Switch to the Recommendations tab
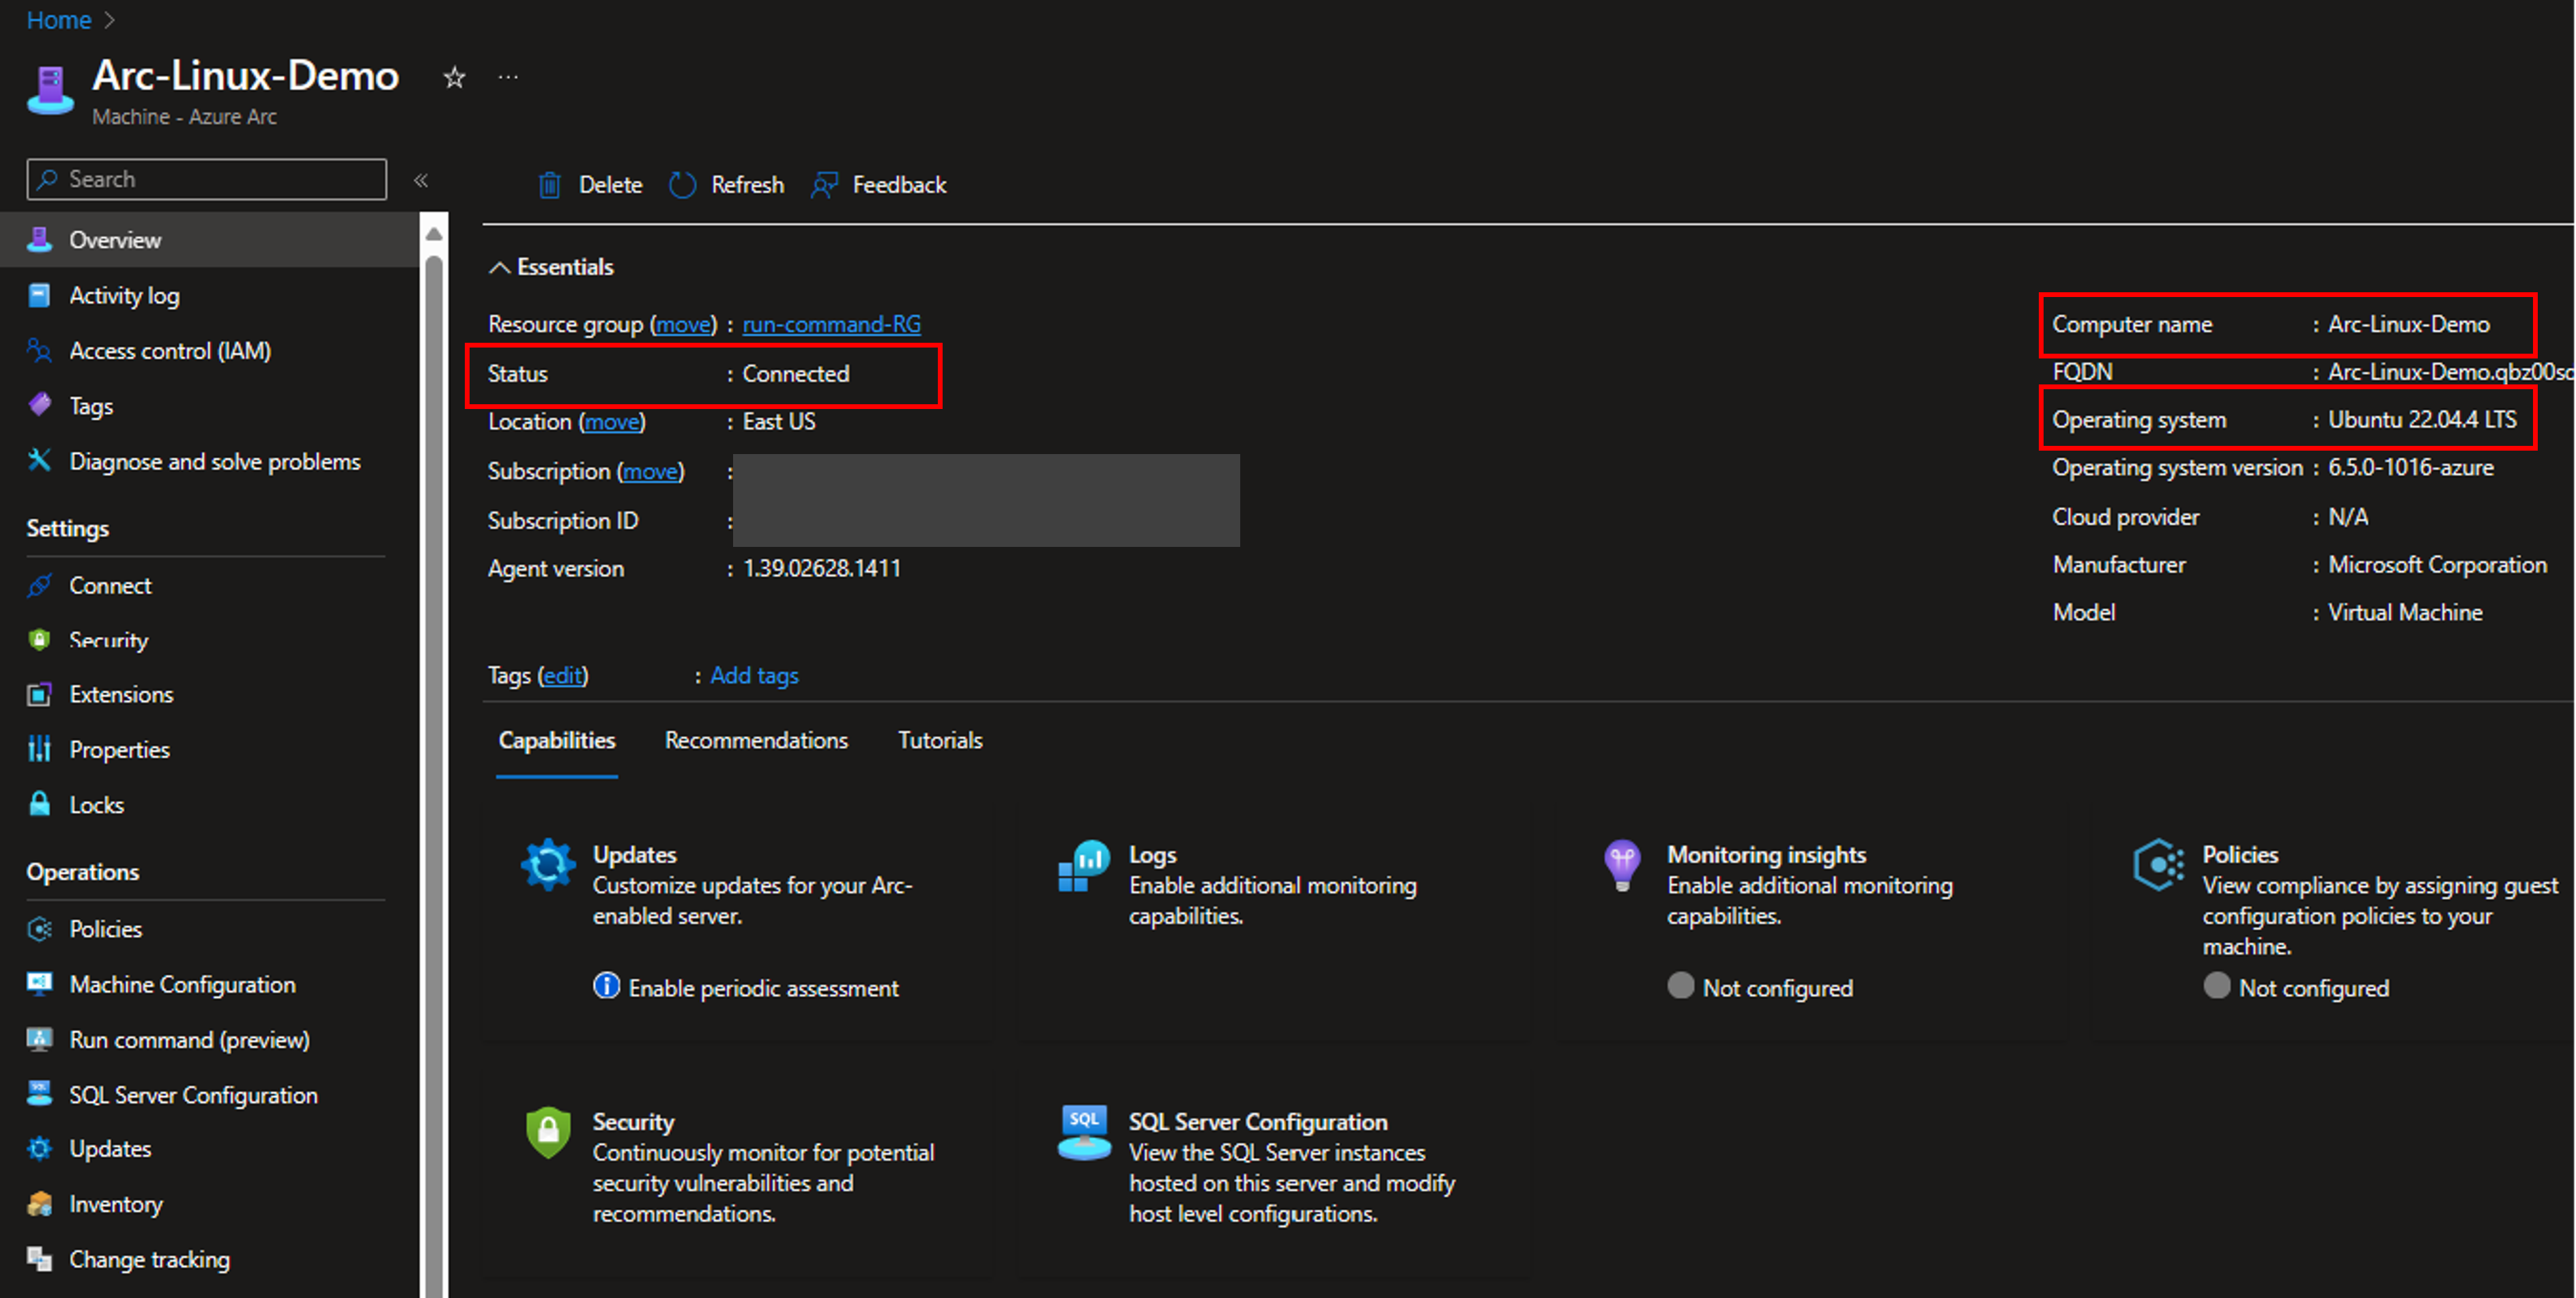Image resolution: width=2576 pixels, height=1298 pixels. 756,740
